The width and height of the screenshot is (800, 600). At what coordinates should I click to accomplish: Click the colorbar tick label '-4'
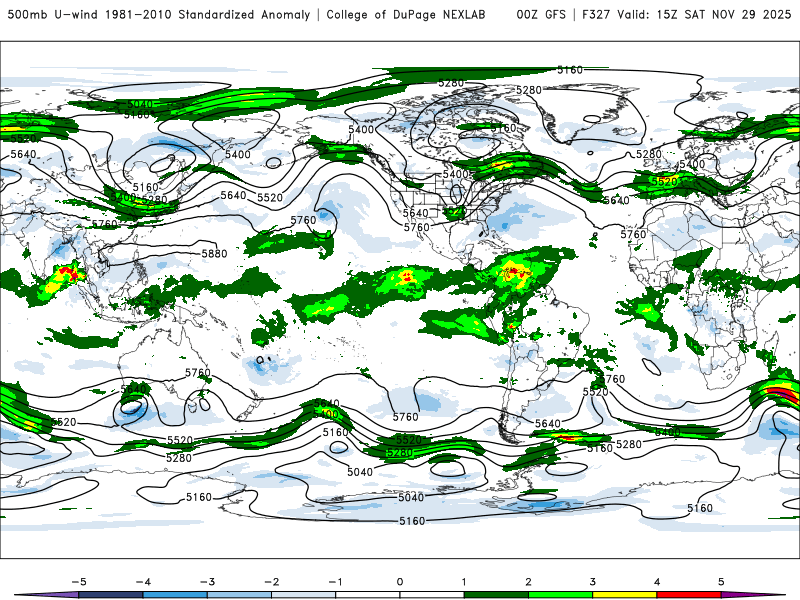[143, 582]
